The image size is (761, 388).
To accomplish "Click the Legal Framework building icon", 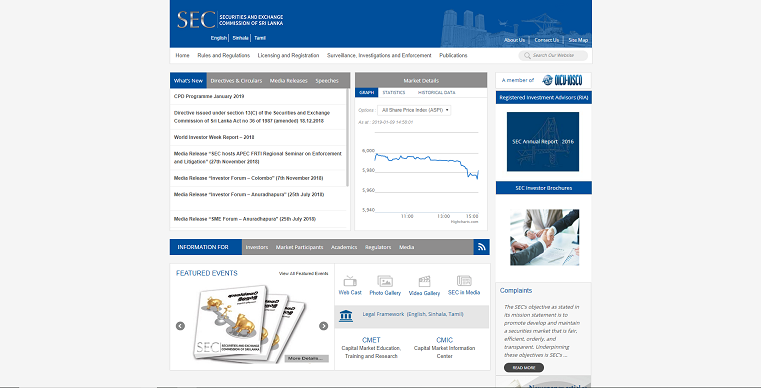I will (x=346, y=316).
